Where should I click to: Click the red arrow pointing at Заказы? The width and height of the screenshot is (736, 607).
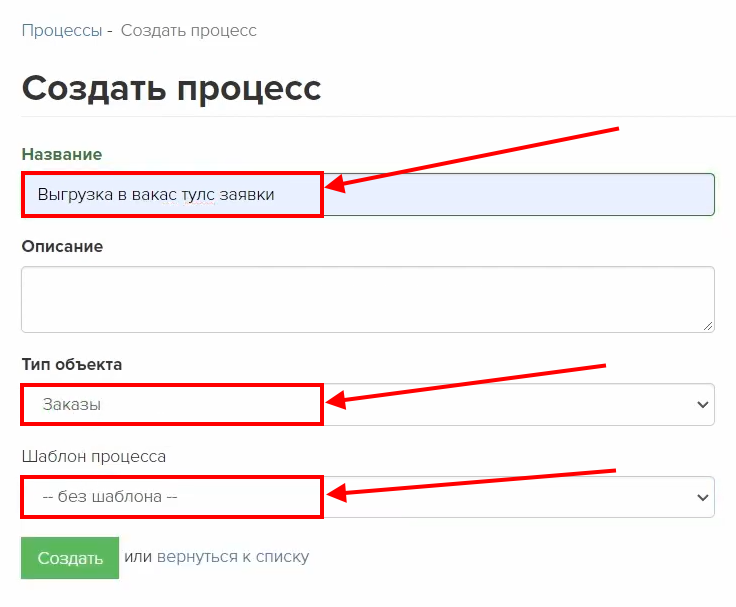point(468,384)
